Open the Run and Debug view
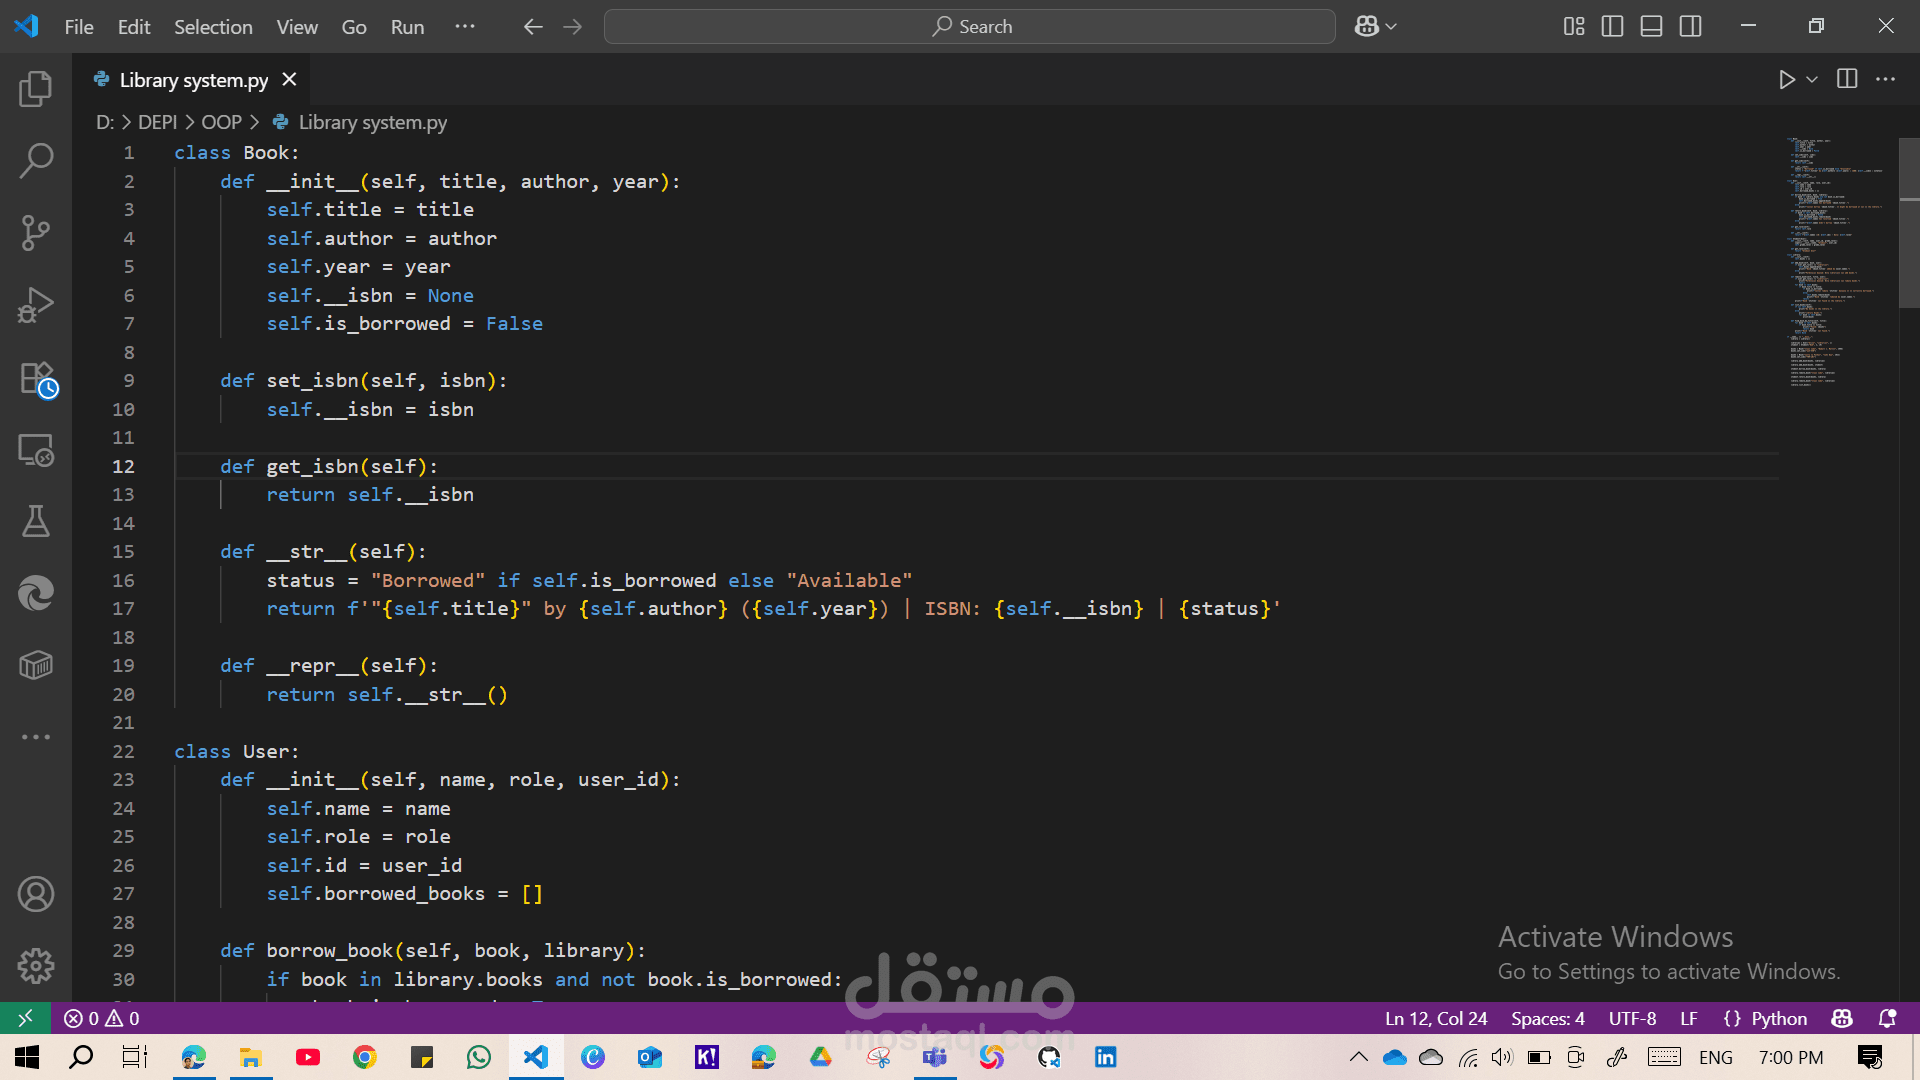This screenshot has height=1080, width=1920. pos(36,305)
